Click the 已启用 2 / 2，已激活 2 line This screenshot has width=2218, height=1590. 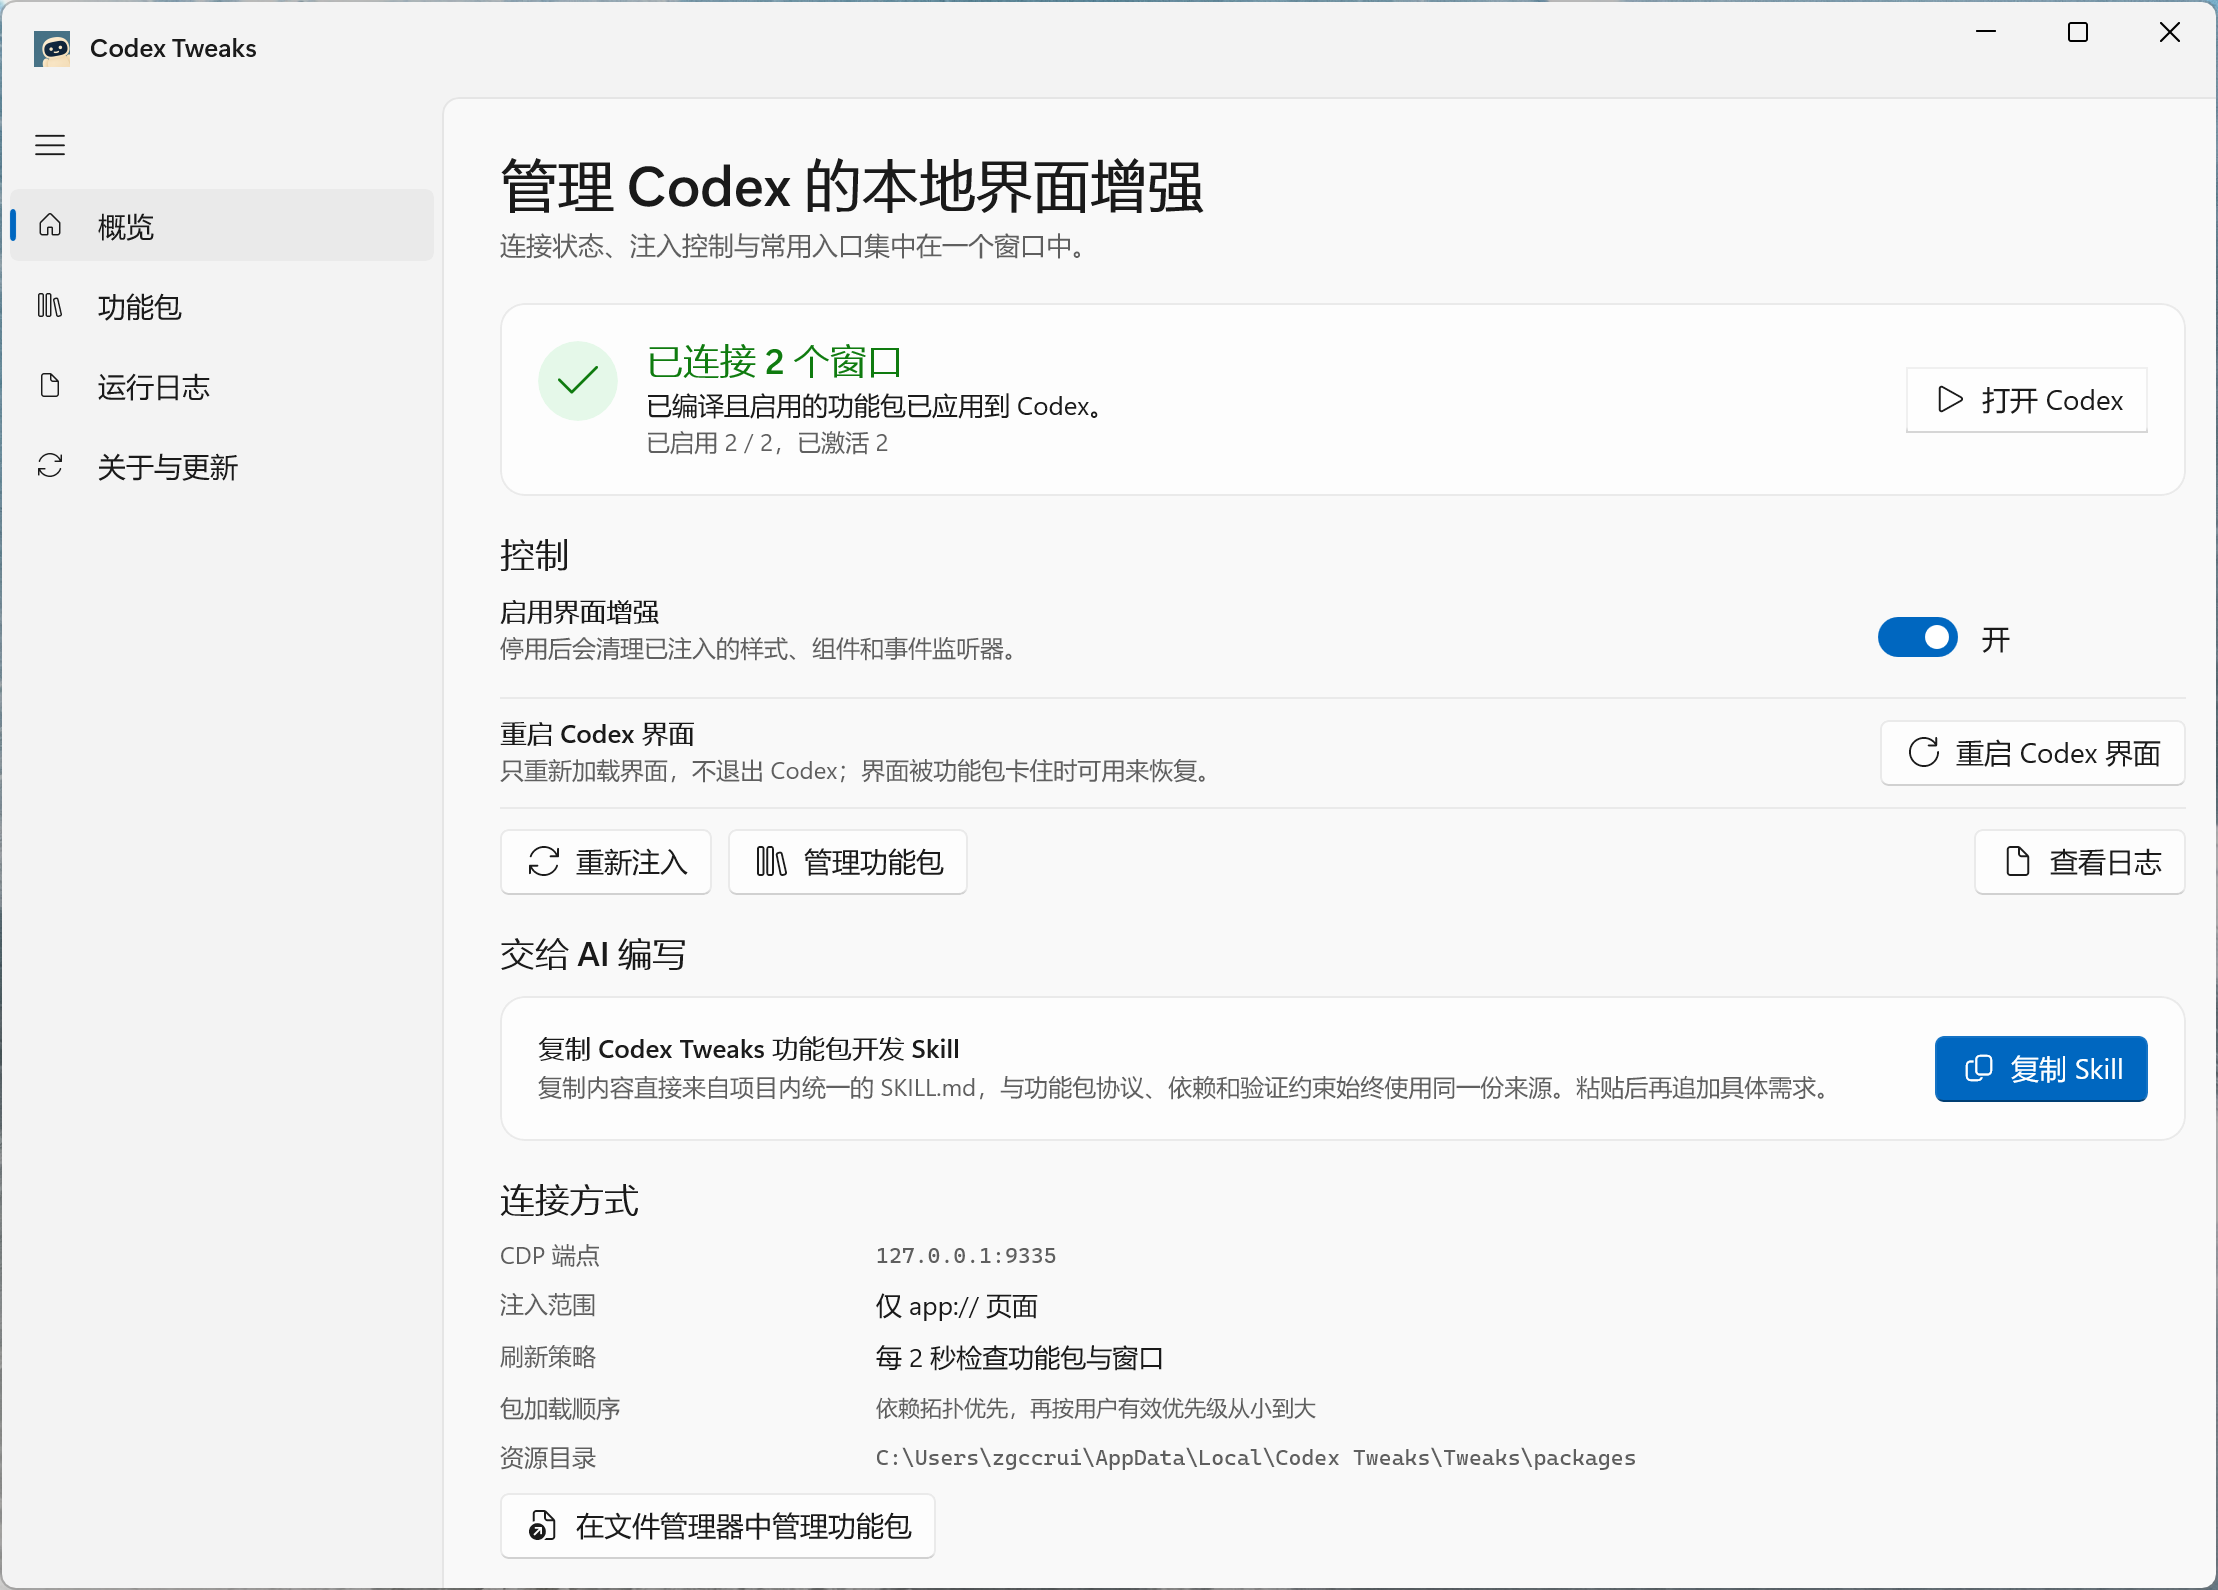pyautogui.click(x=767, y=443)
